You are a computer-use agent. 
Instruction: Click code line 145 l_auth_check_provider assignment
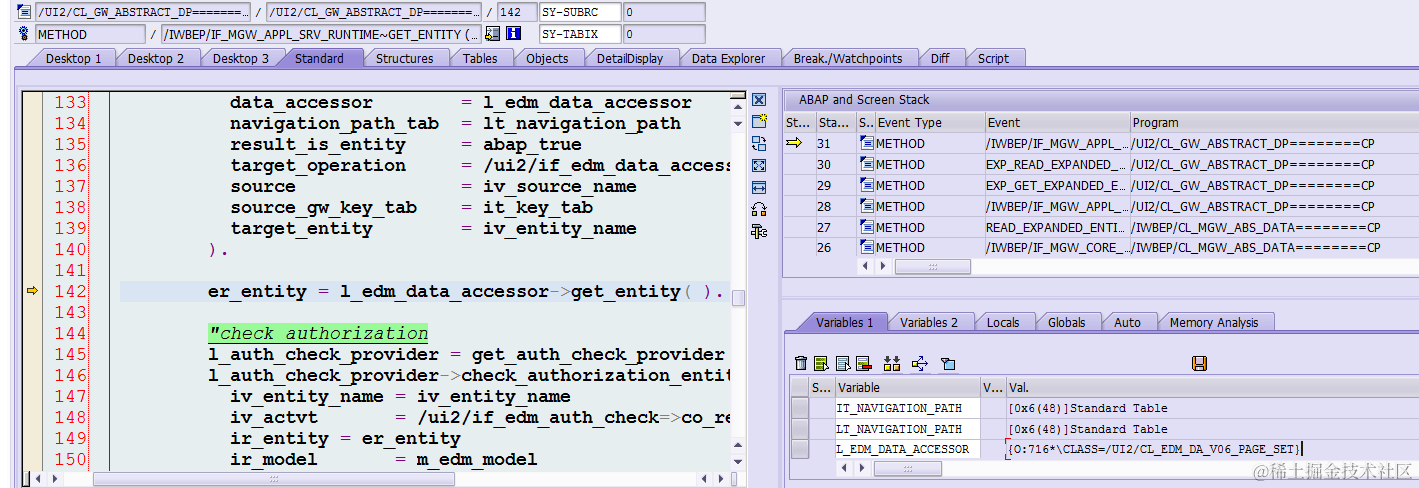point(466,354)
